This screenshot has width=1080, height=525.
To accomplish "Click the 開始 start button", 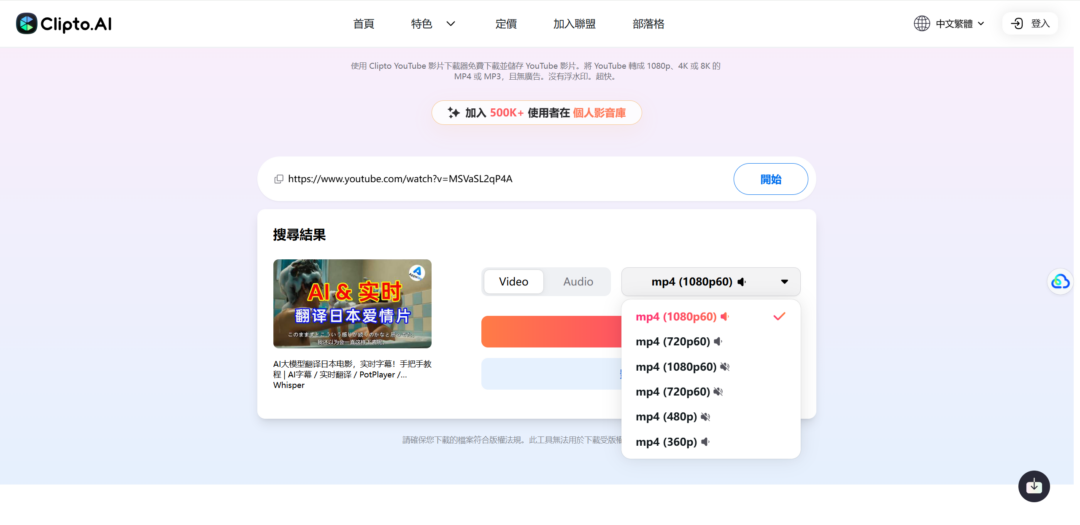I will [771, 179].
